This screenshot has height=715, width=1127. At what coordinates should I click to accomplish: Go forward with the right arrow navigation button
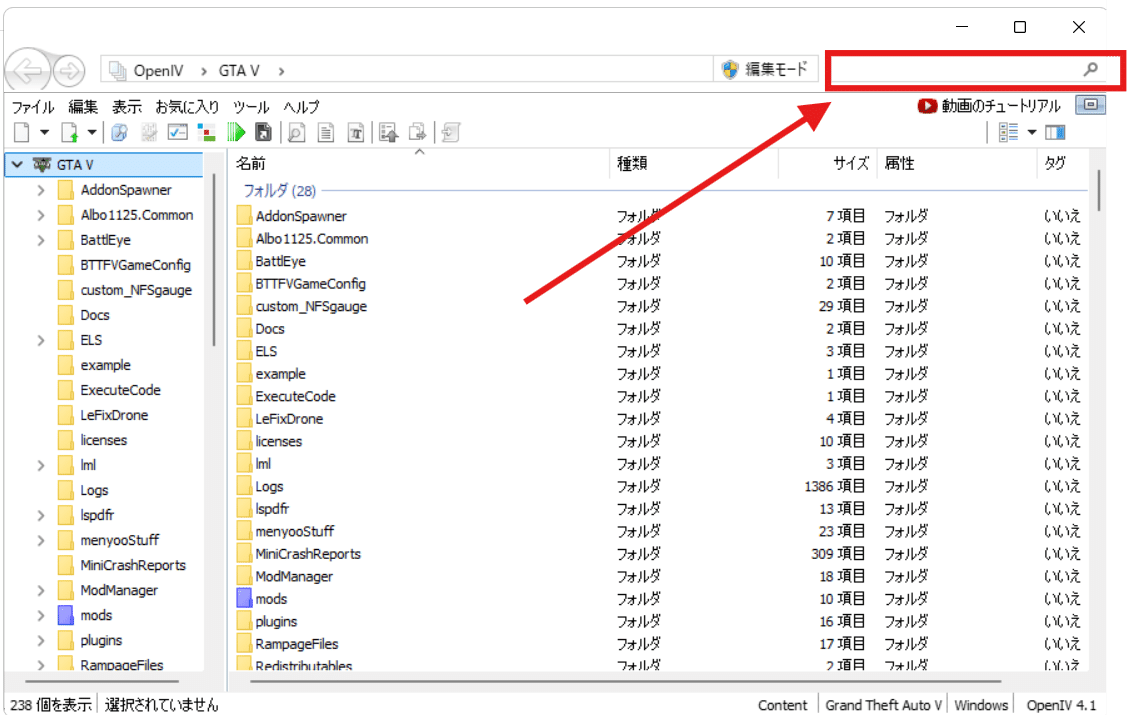tap(70, 70)
